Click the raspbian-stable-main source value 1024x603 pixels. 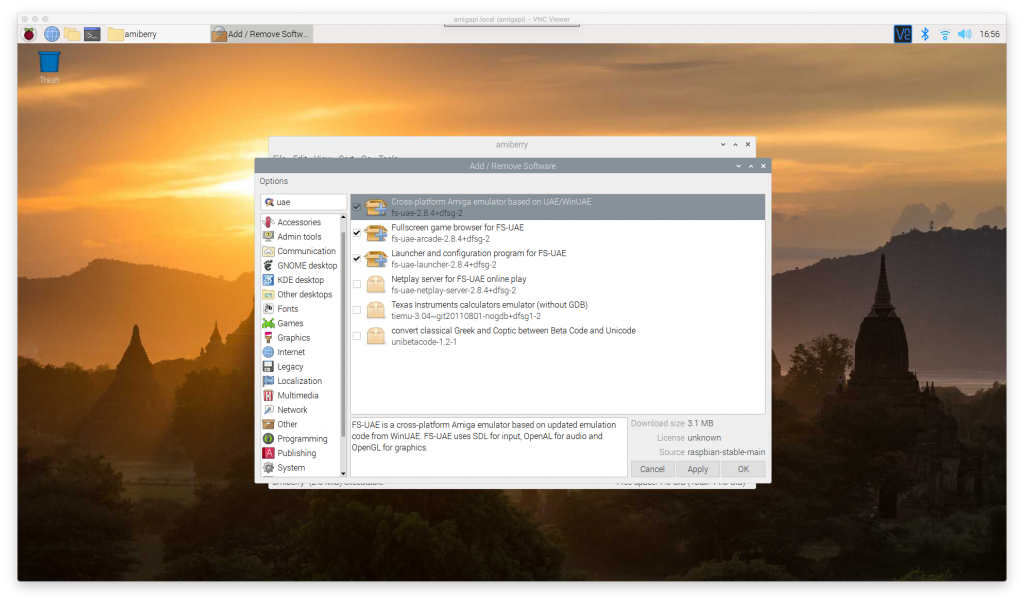tap(726, 452)
